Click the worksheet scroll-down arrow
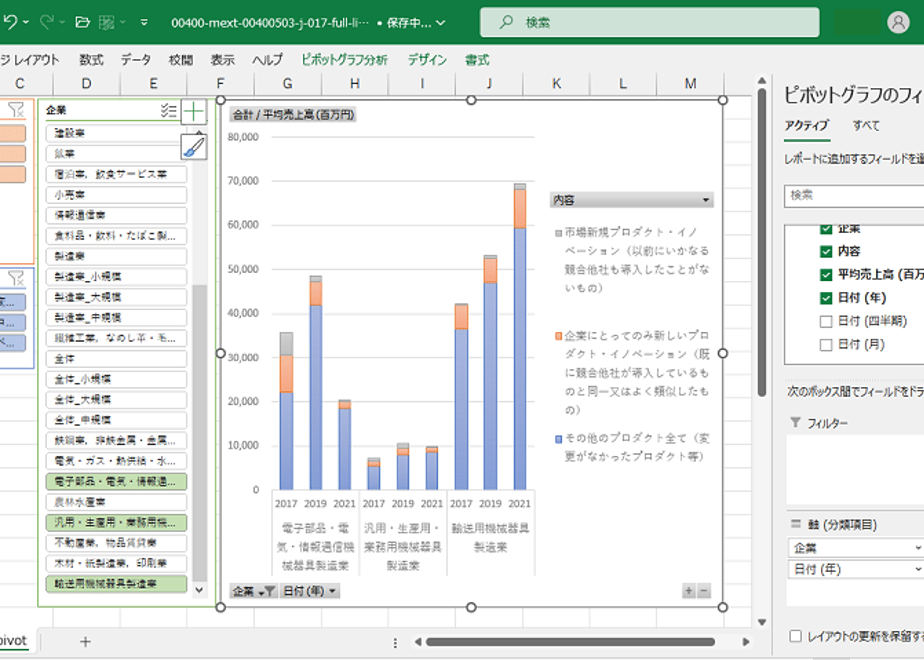Viewport: 924px width, 660px height. click(761, 622)
